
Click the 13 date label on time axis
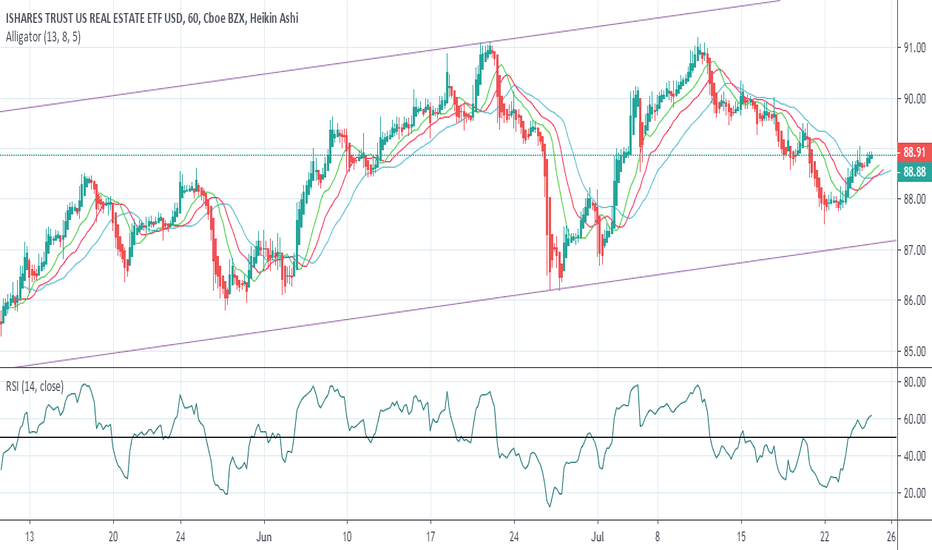(x=30, y=537)
